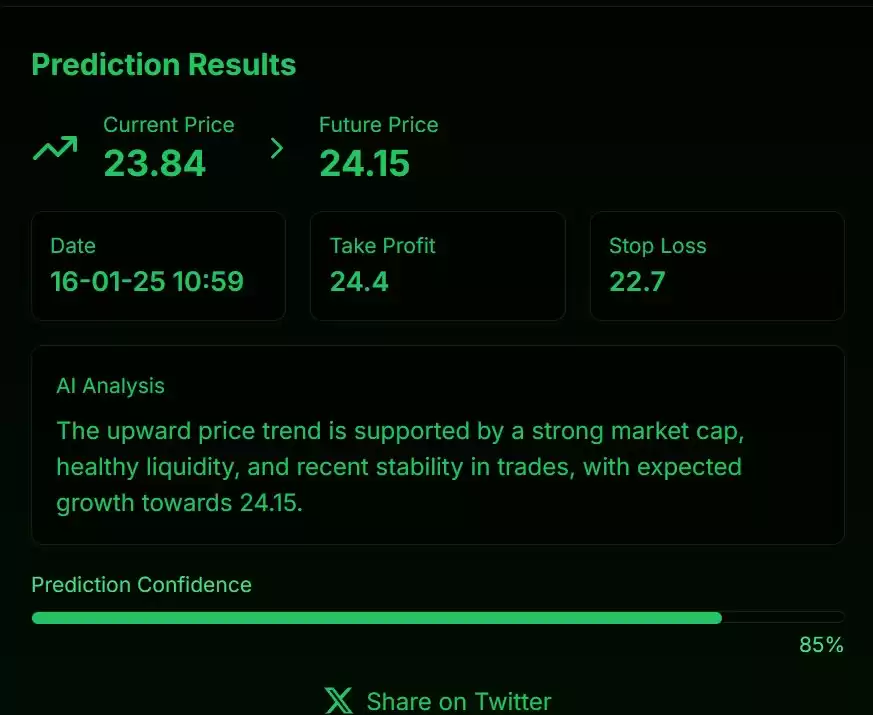Click the X Twitter logo icon
Image resolution: width=873 pixels, height=715 pixels.
pos(339,701)
